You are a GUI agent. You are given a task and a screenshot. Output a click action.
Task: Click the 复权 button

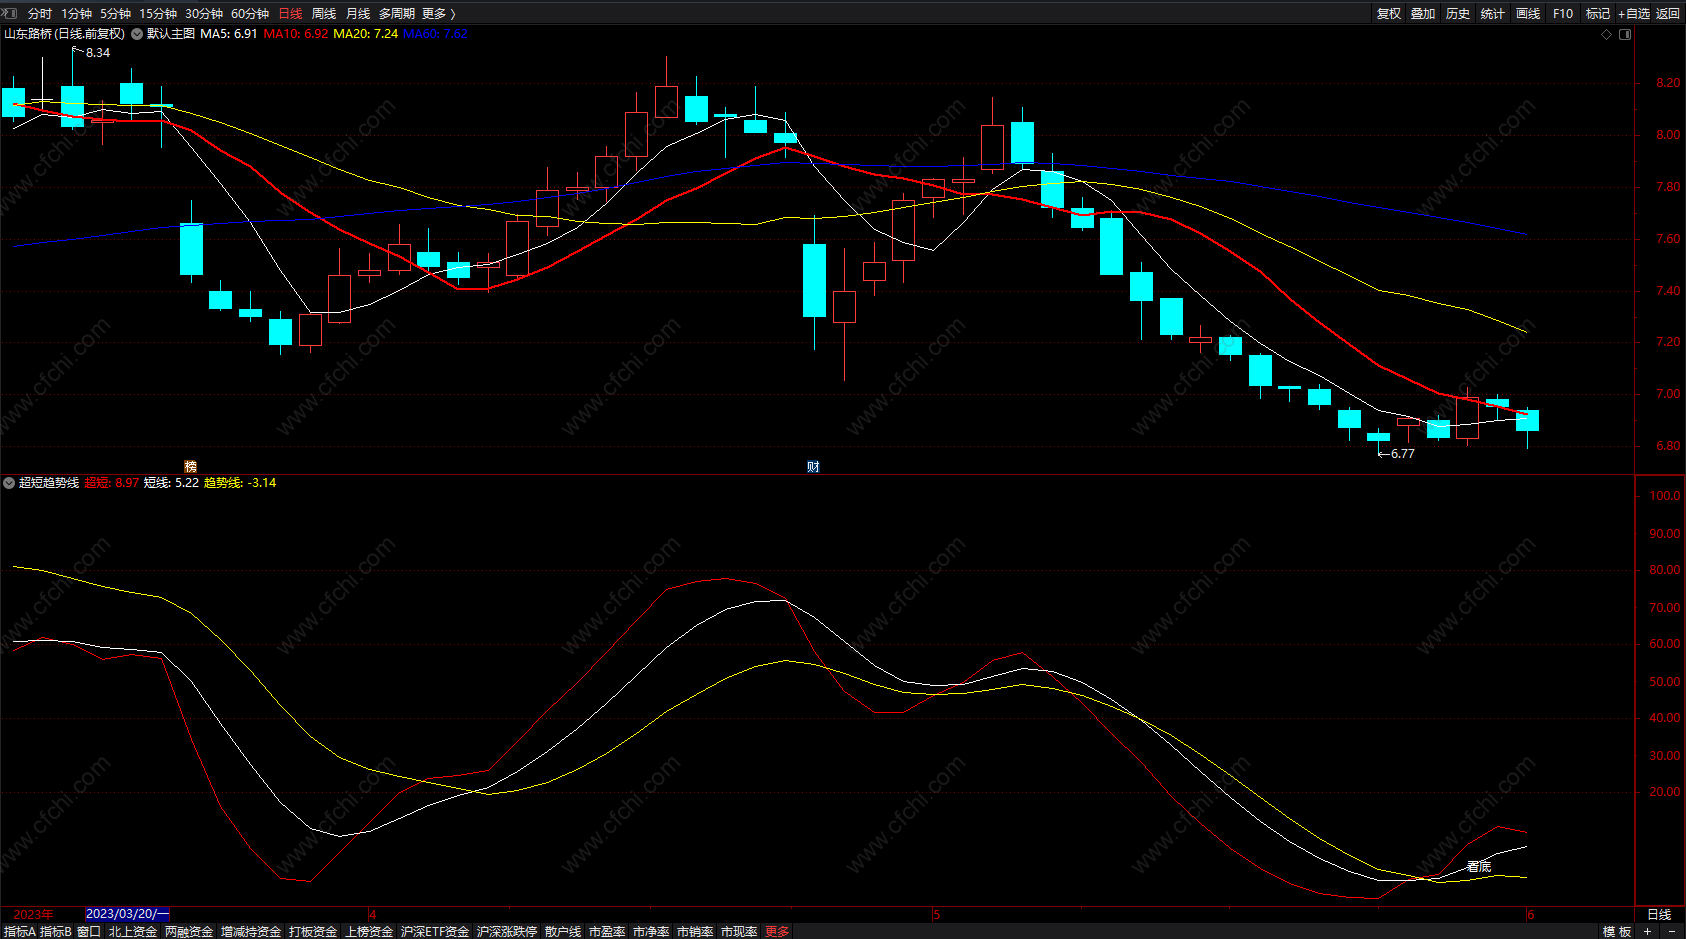coord(1389,14)
